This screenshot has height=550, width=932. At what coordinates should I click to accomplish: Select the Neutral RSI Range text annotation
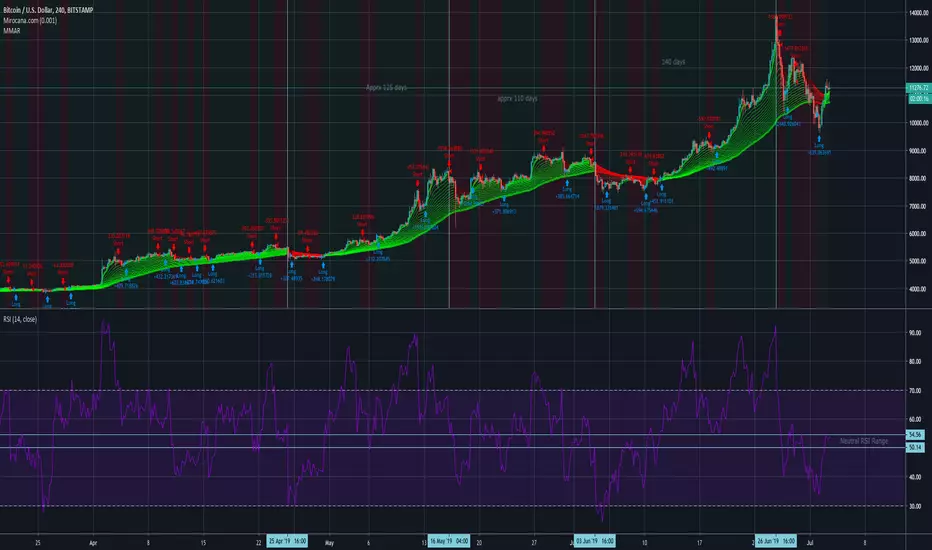pos(864,441)
